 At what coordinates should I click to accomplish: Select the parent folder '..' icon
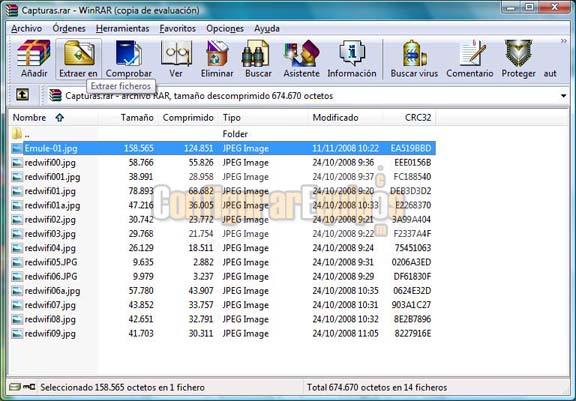[17, 134]
